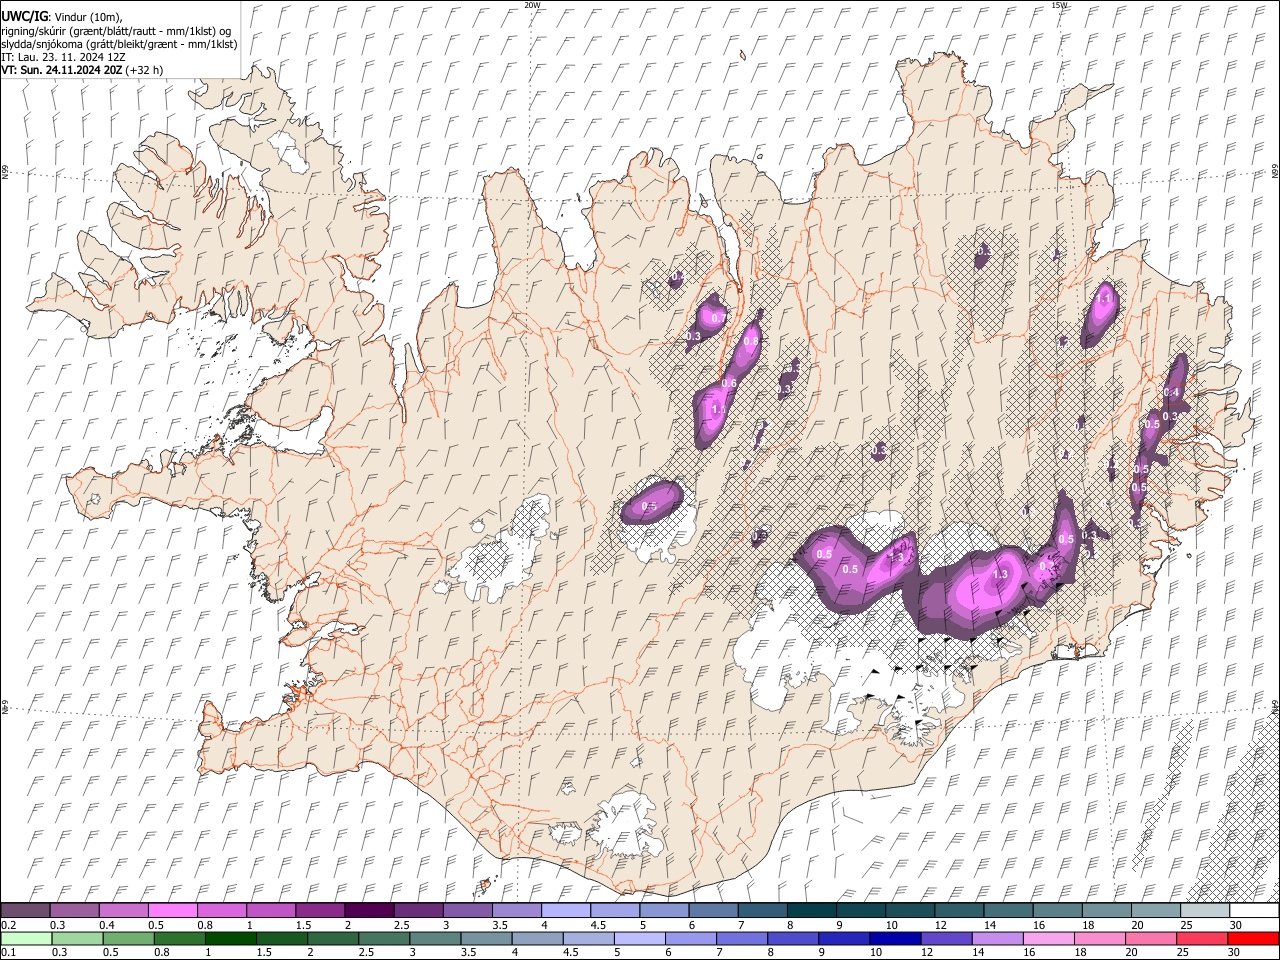Viewport: 1280px width, 960px height.
Task: Pick the 0.8 green swatch in lower rain scale
Action: [x=178, y=938]
